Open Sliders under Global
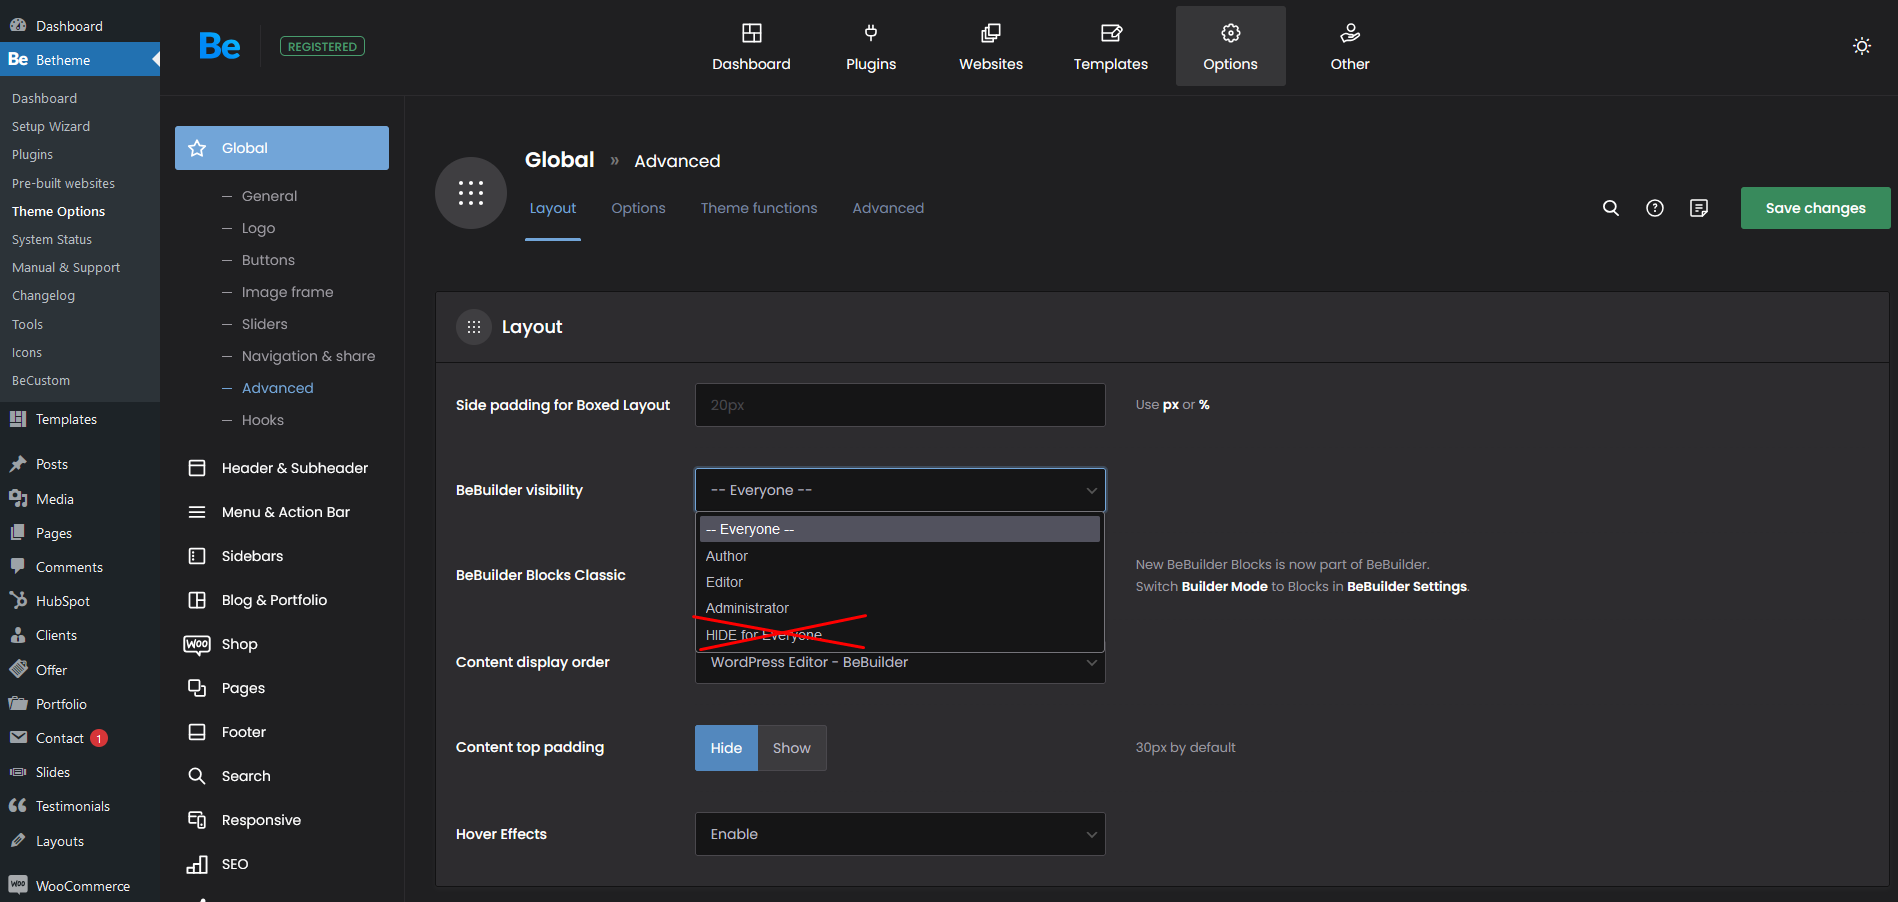 pyautogui.click(x=264, y=324)
